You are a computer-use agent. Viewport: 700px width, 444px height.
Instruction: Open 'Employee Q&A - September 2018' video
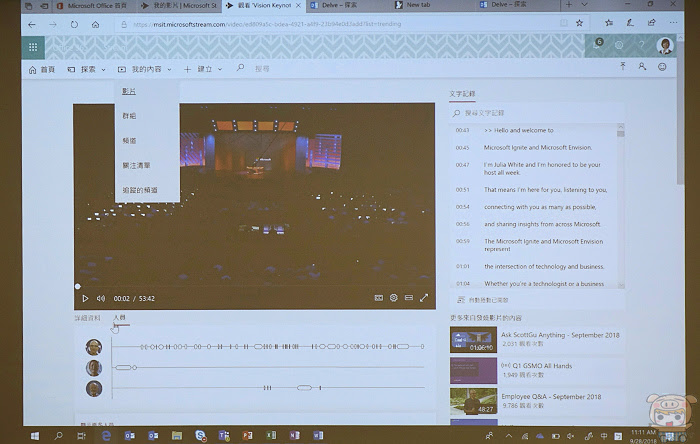(551, 396)
